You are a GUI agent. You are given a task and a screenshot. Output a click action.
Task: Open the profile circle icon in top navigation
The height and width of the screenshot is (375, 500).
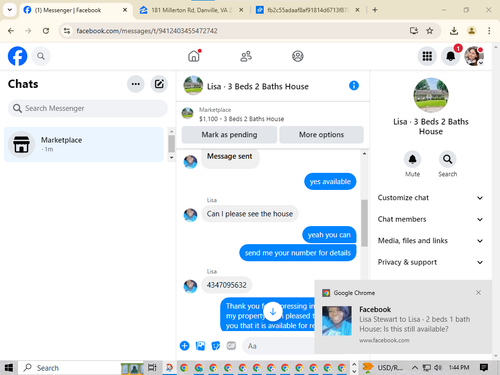pyautogui.click(x=298, y=56)
